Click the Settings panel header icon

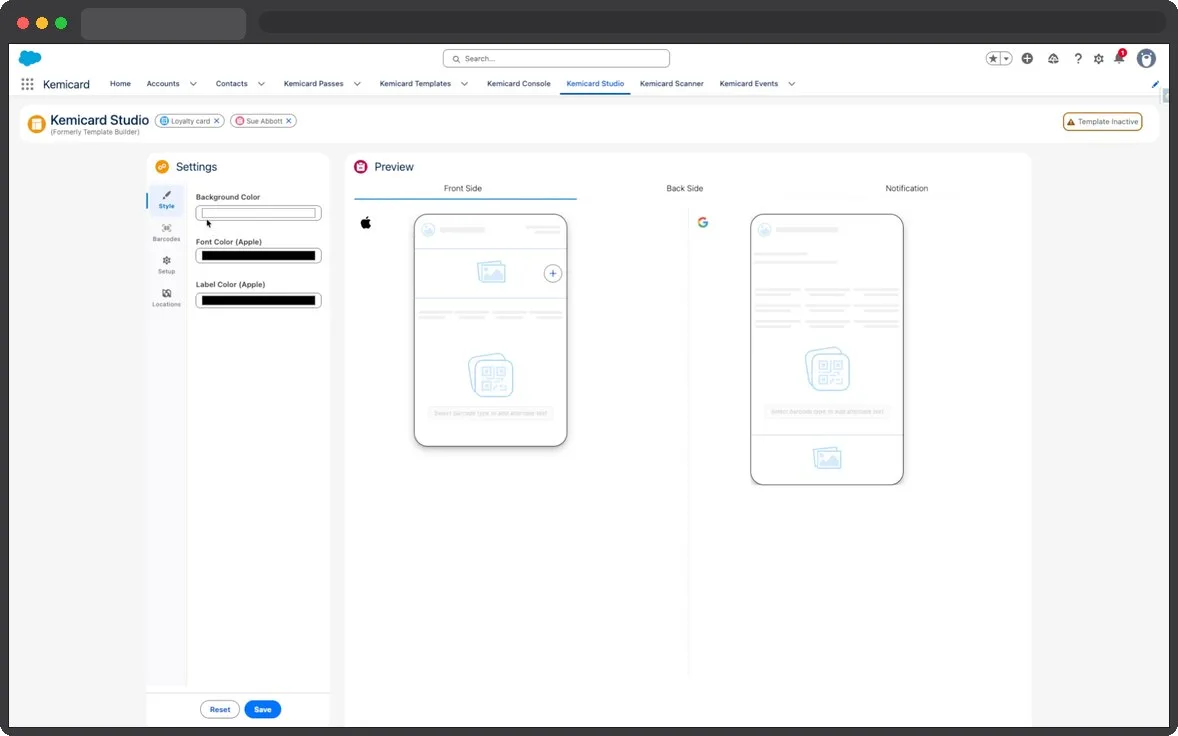[x=162, y=167]
